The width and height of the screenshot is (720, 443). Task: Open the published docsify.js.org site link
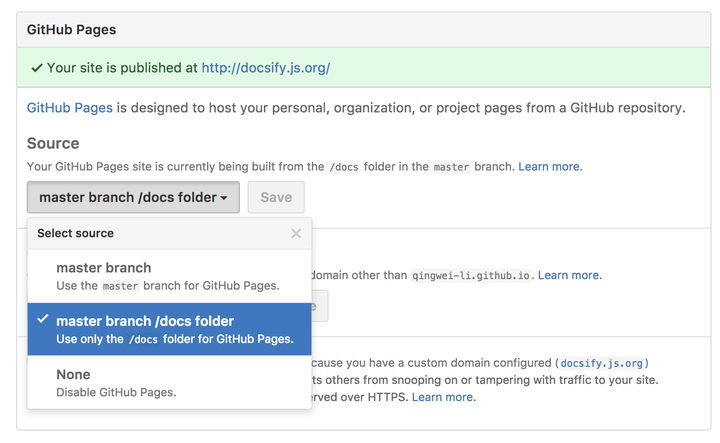265,68
